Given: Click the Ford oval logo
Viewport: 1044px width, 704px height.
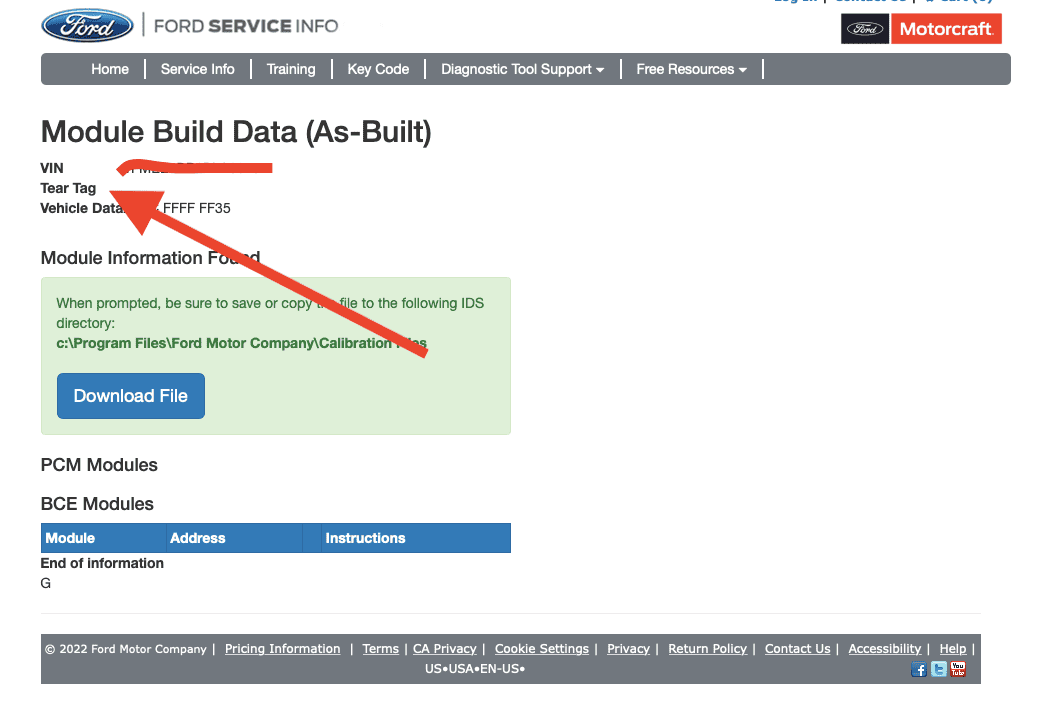Looking at the screenshot, I should 87,25.
